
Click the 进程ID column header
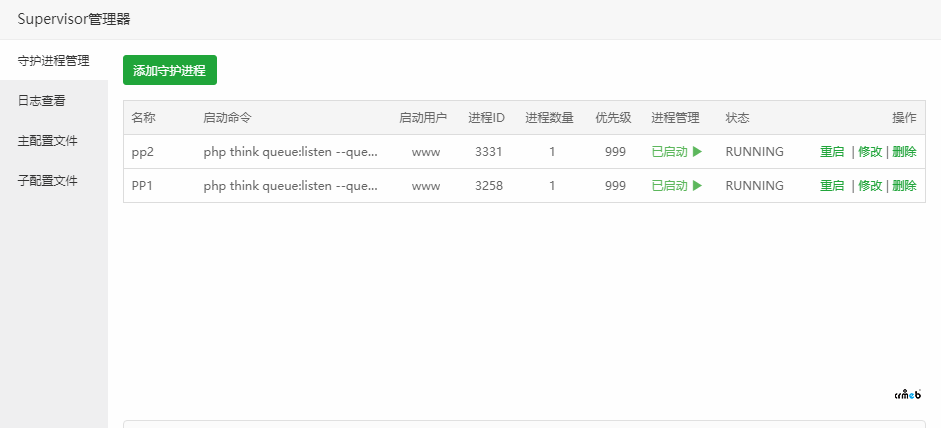tap(487, 118)
